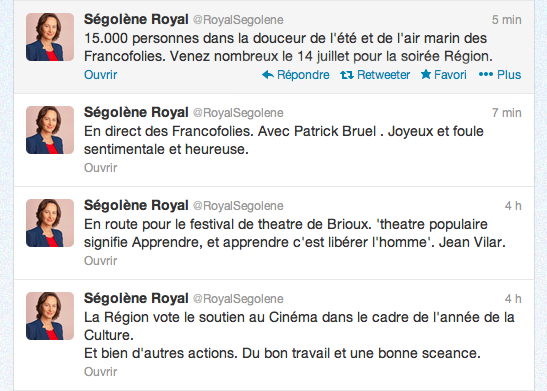Open avatar on the Brioux festival tweet
The width and height of the screenshot is (547, 391).
[50, 223]
